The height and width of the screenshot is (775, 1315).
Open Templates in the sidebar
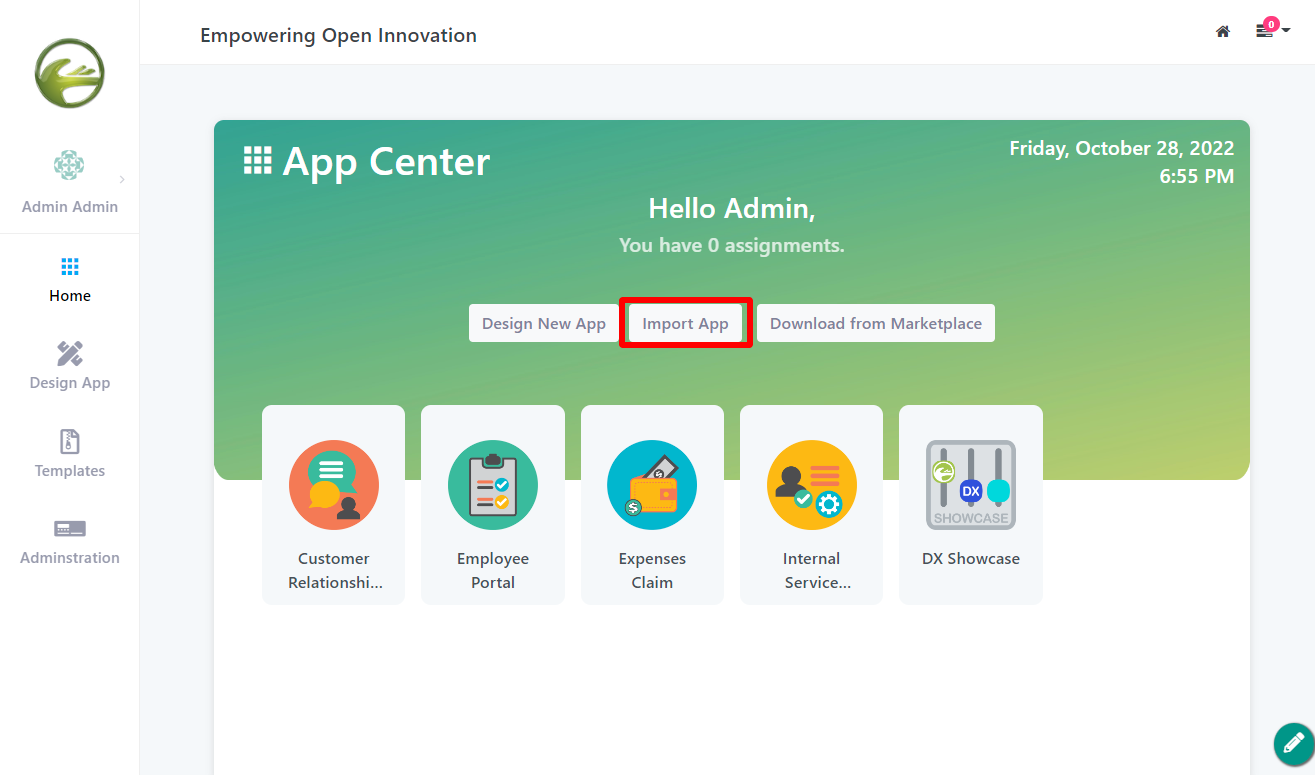point(70,454)
